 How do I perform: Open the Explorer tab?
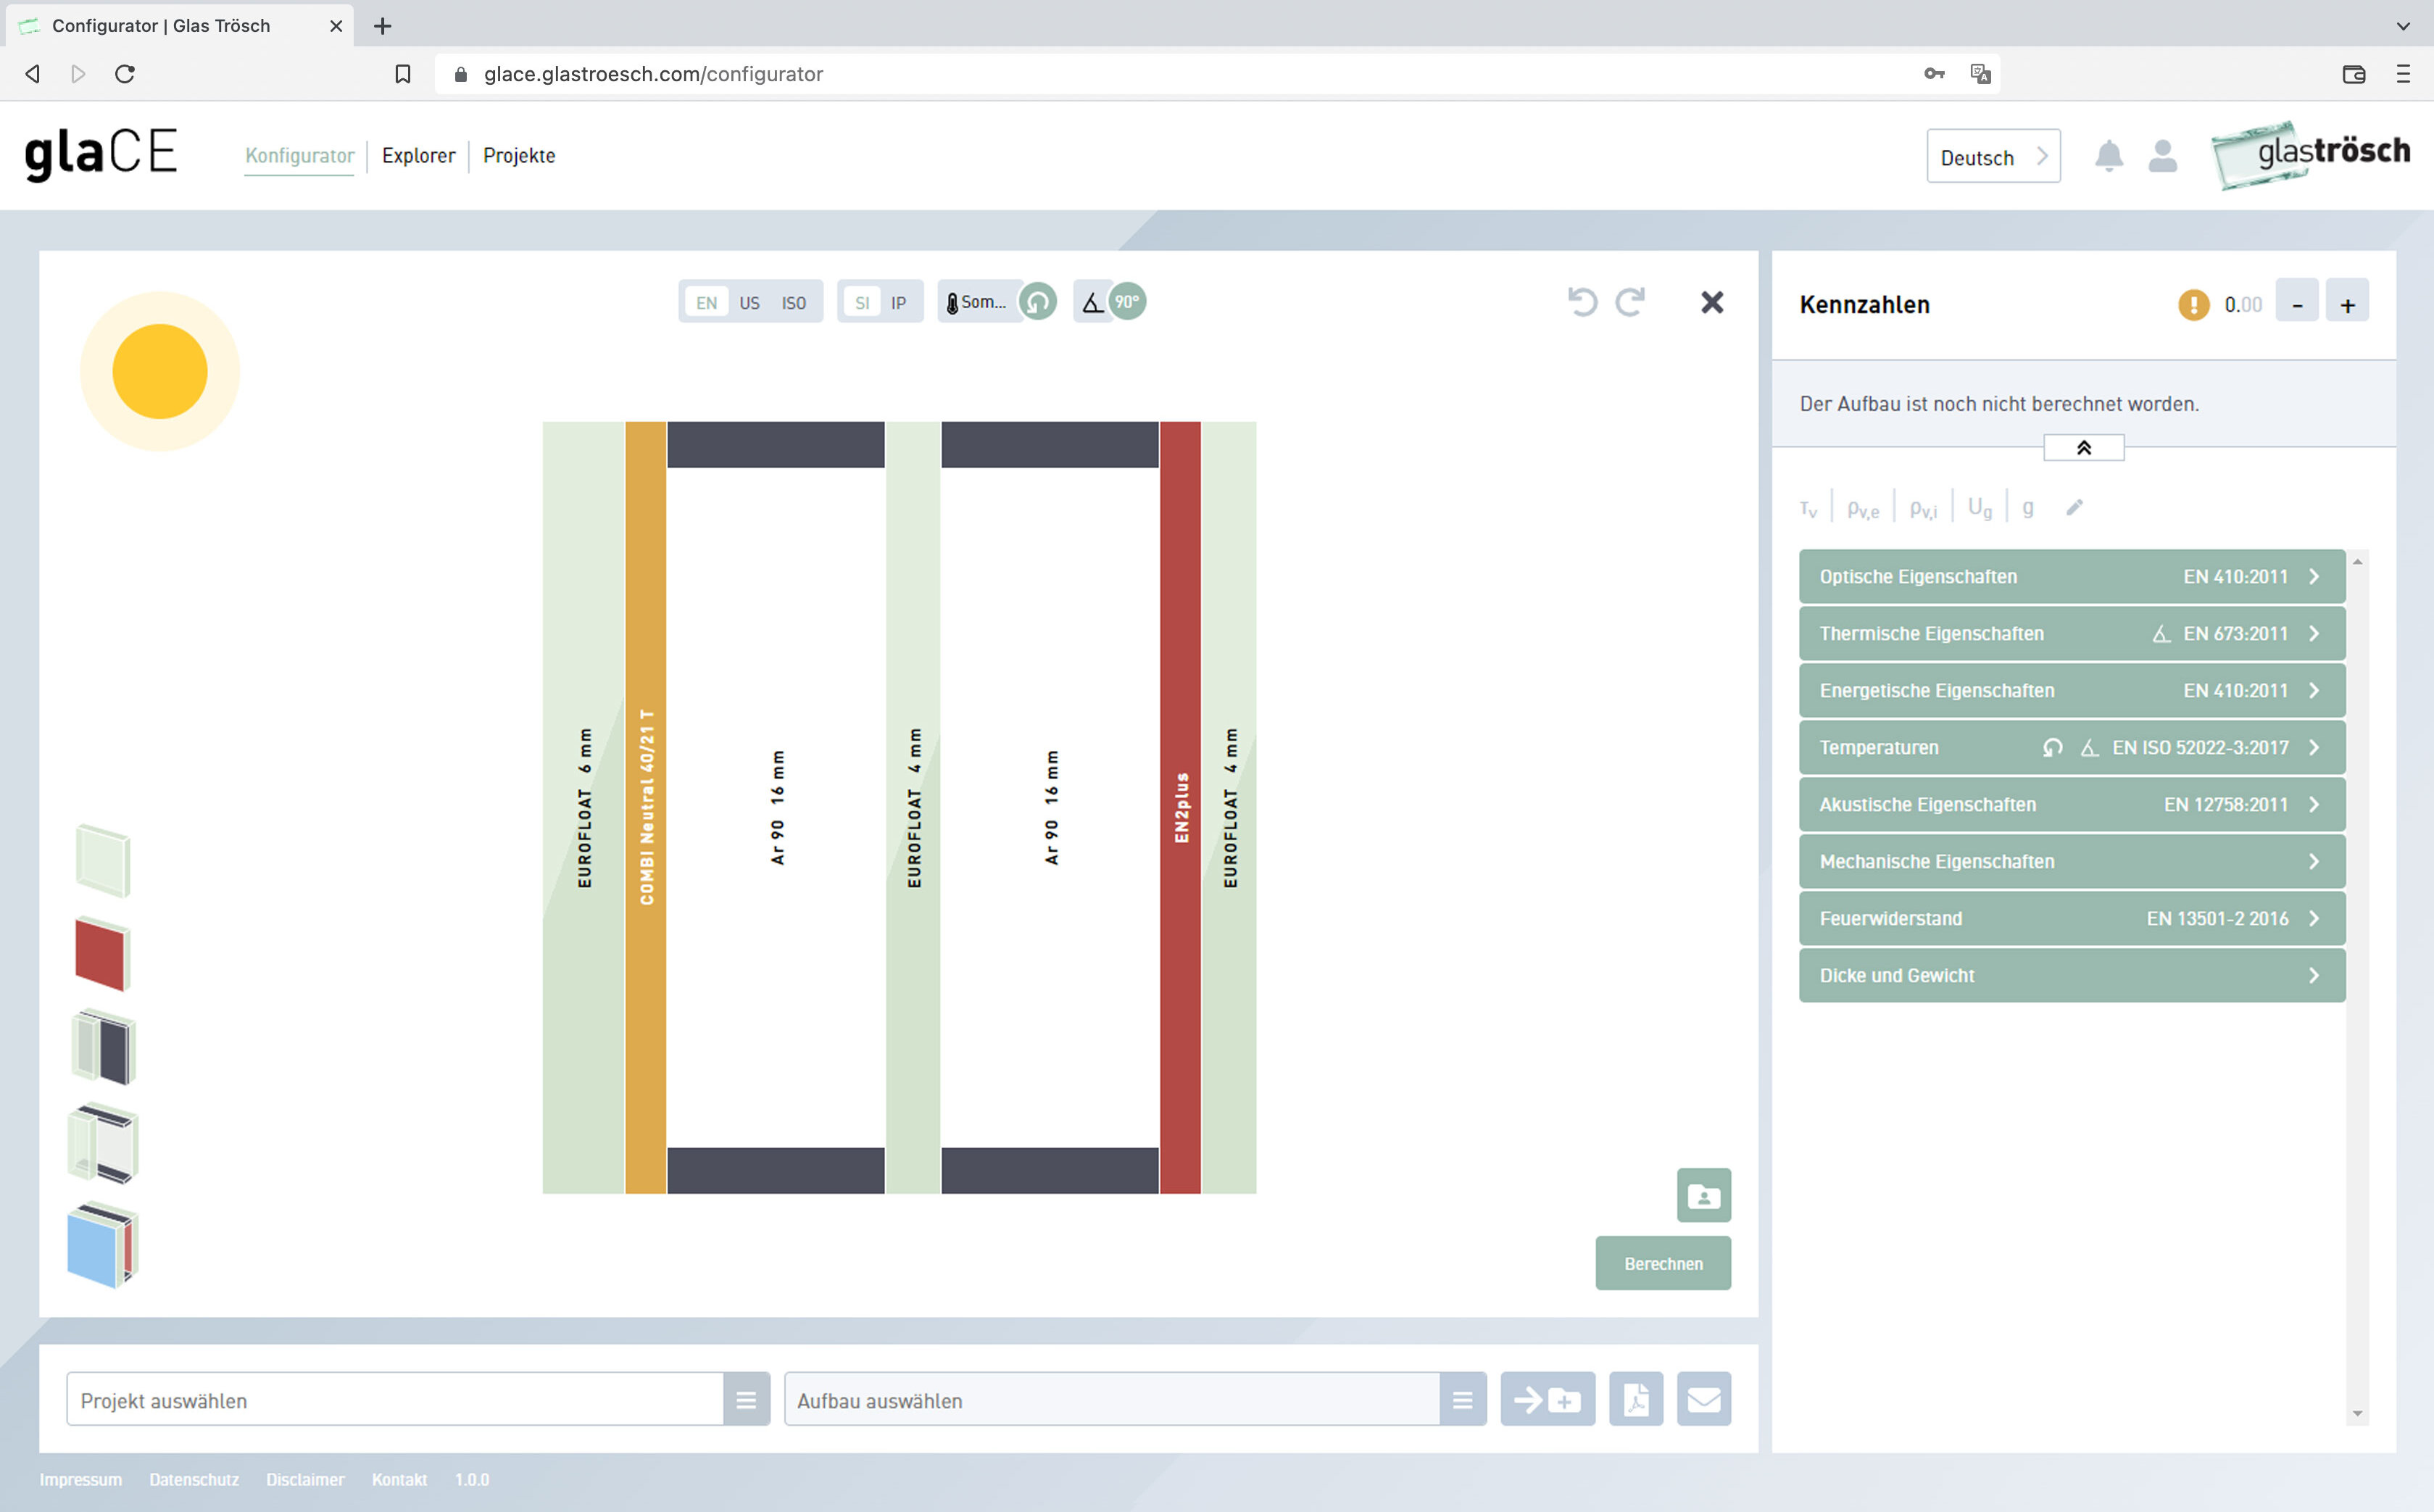[x=418, y=156]
